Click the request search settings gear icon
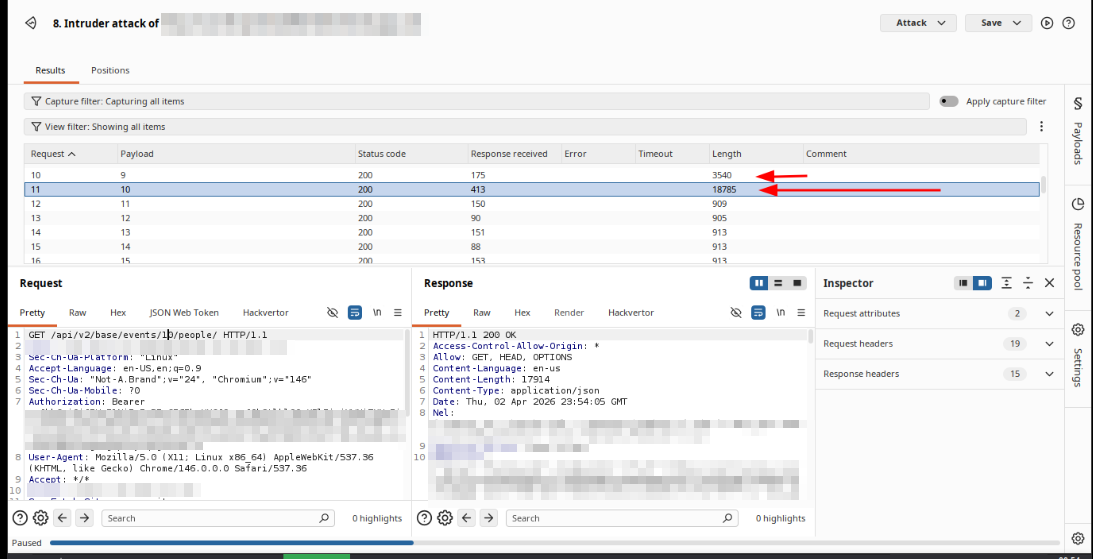 click(40, 518)
